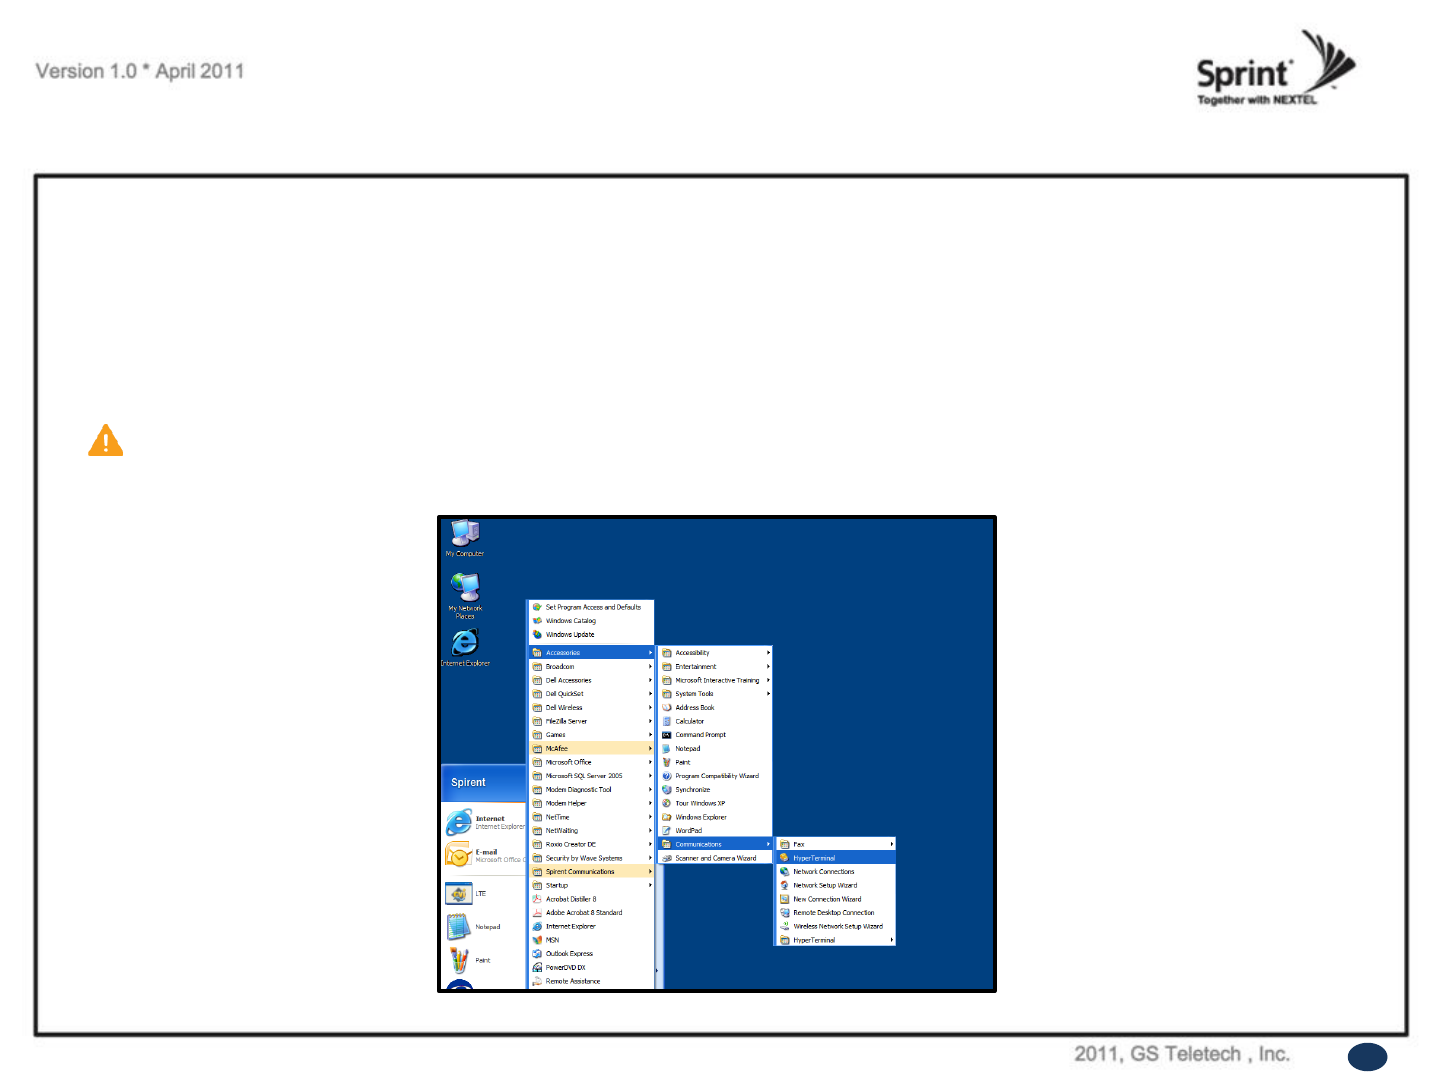
Task: Expand the System Tools submenu arrow
Action: point(768,694)
